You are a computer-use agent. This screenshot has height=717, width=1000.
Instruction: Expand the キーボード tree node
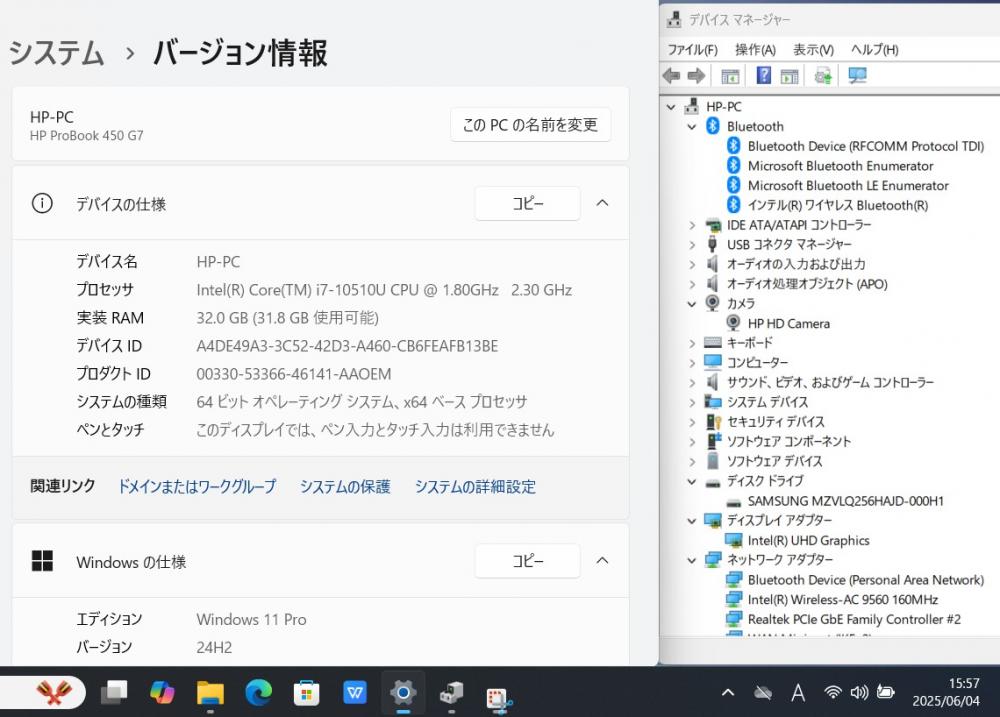[x=692, y=343]
